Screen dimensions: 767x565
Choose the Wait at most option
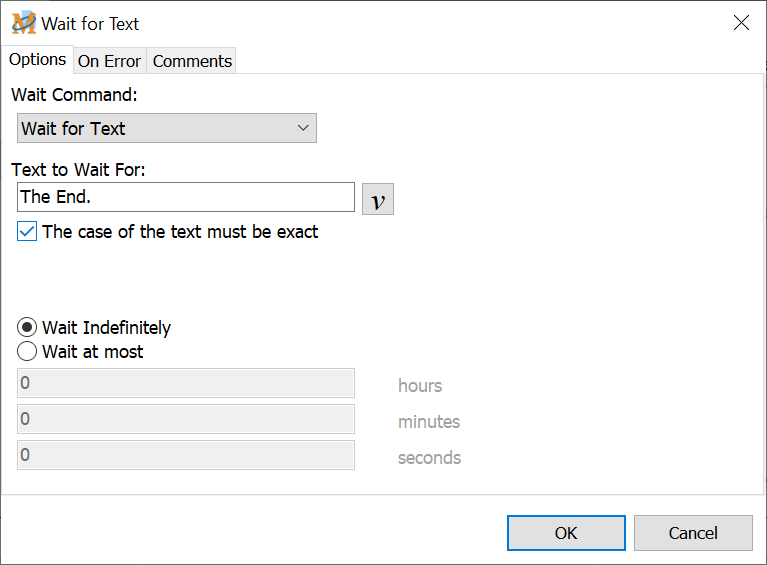click(28, 352)
